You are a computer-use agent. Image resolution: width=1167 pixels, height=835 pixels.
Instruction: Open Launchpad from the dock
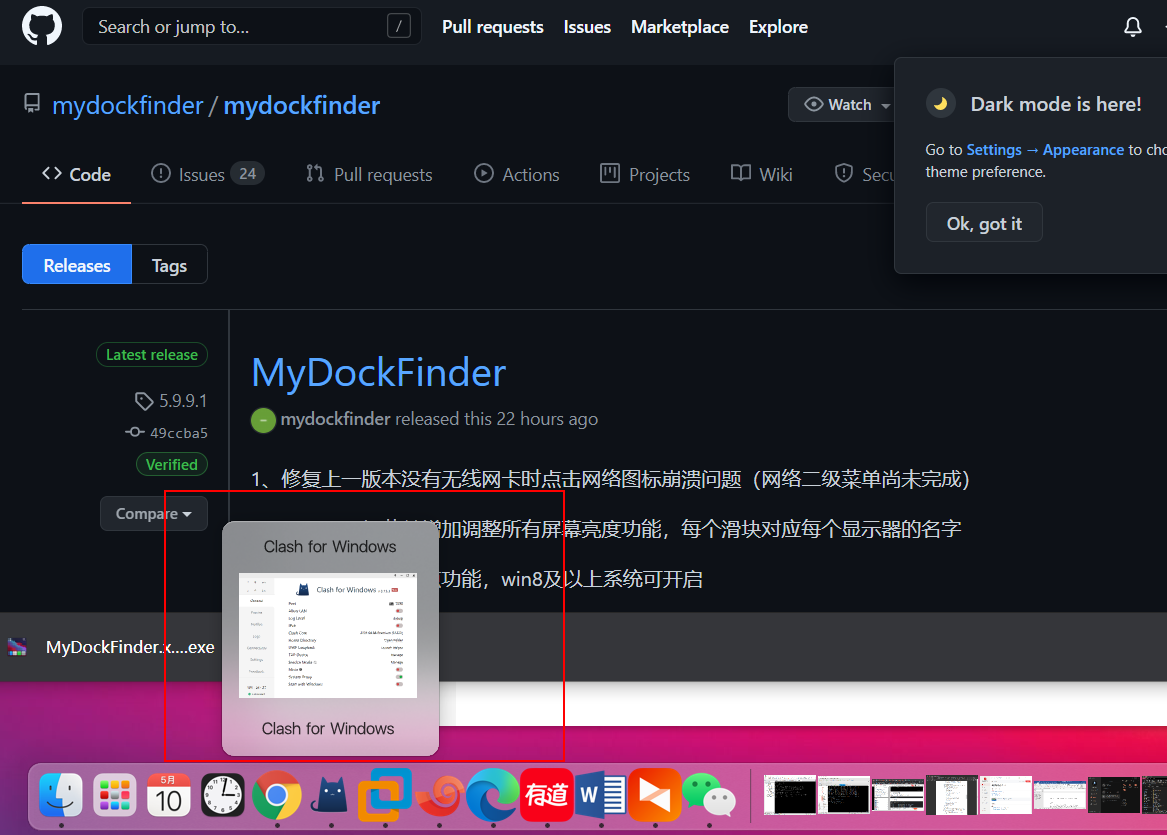tap(114, 795)
